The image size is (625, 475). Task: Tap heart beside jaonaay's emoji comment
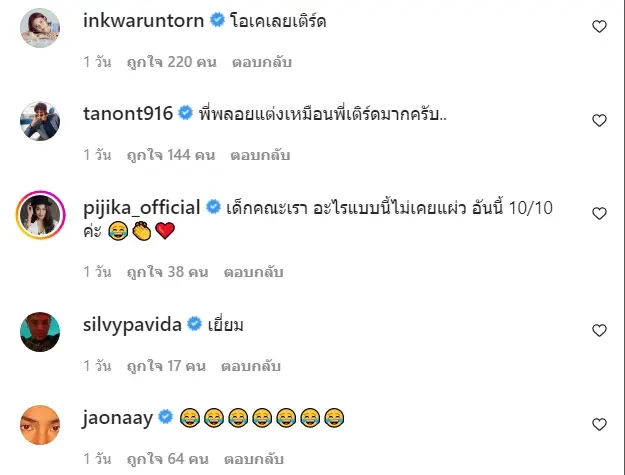click(599, 424)
